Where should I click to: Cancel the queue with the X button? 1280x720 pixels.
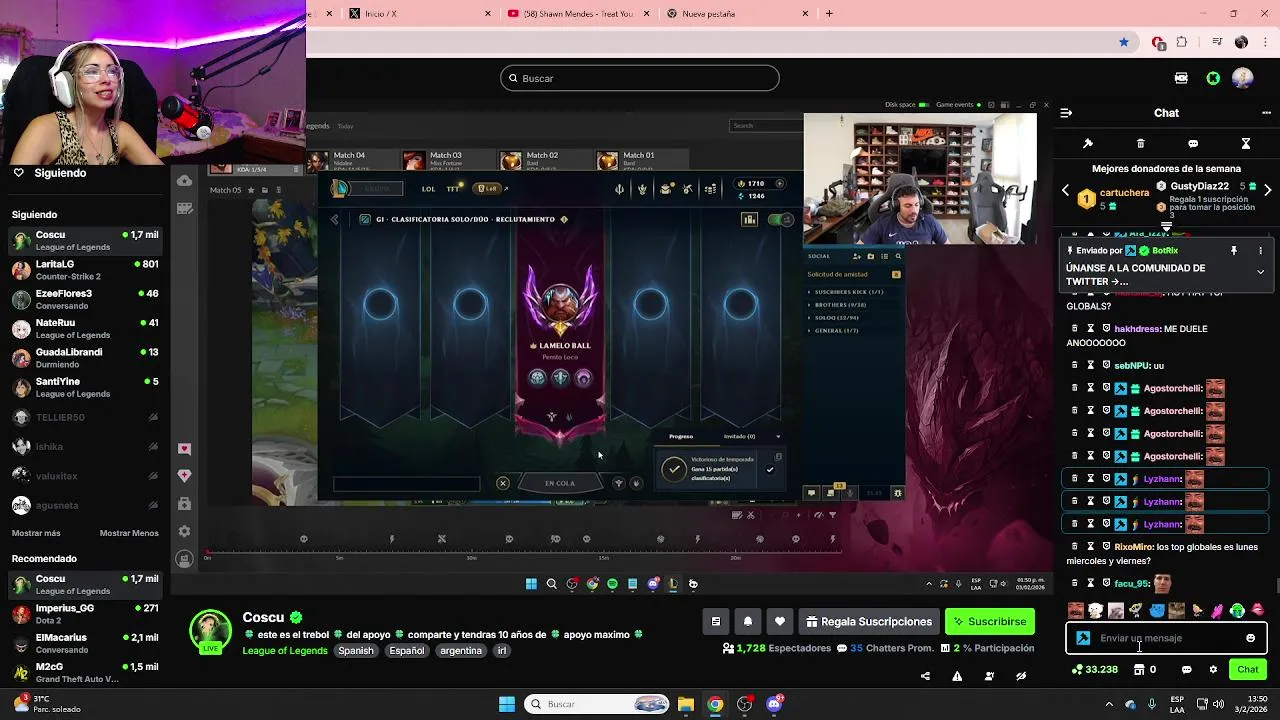[x=503, y=484]
